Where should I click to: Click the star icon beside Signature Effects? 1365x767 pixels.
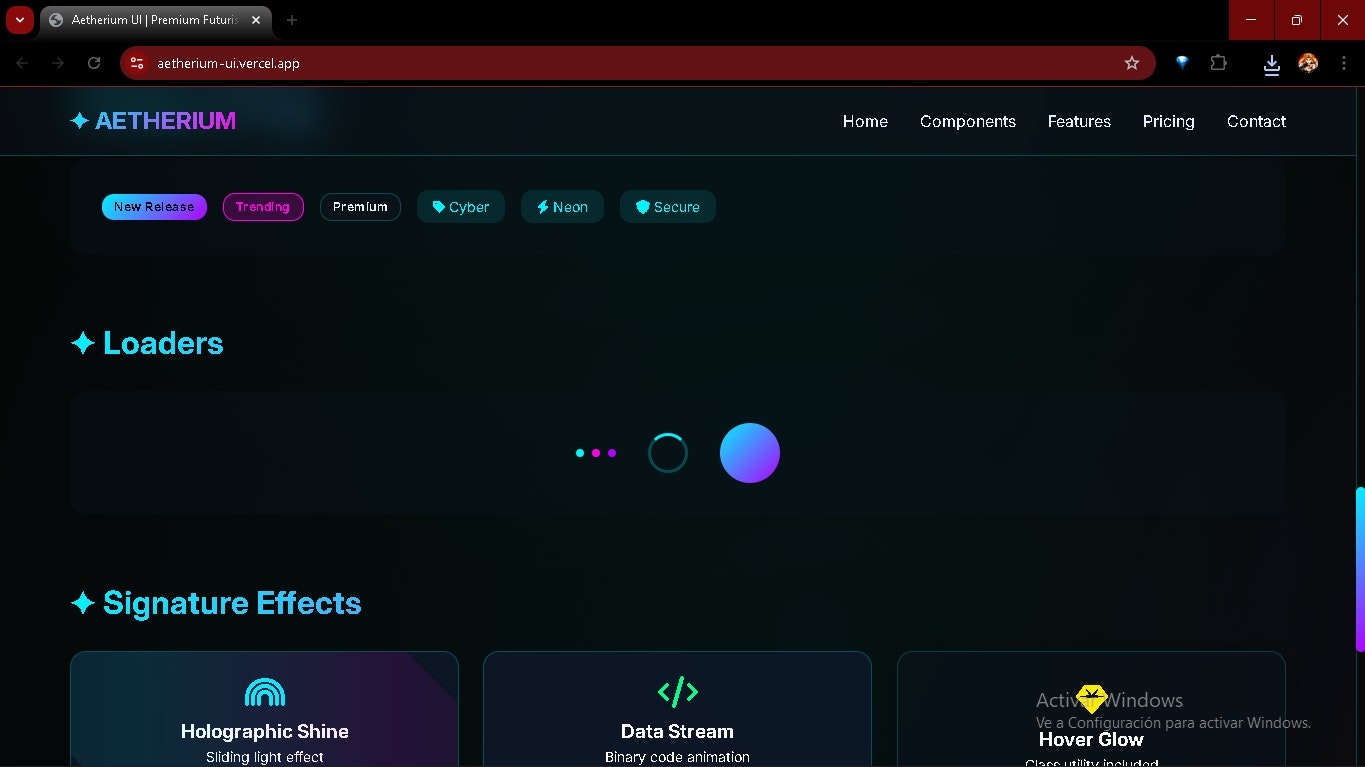[83, 603]
